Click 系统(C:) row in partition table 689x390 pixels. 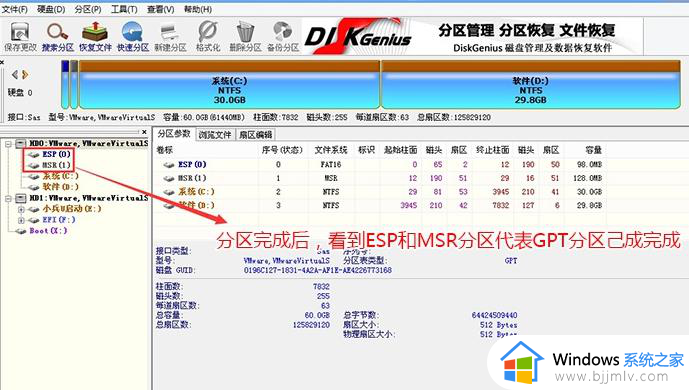[x=380, y=192]
